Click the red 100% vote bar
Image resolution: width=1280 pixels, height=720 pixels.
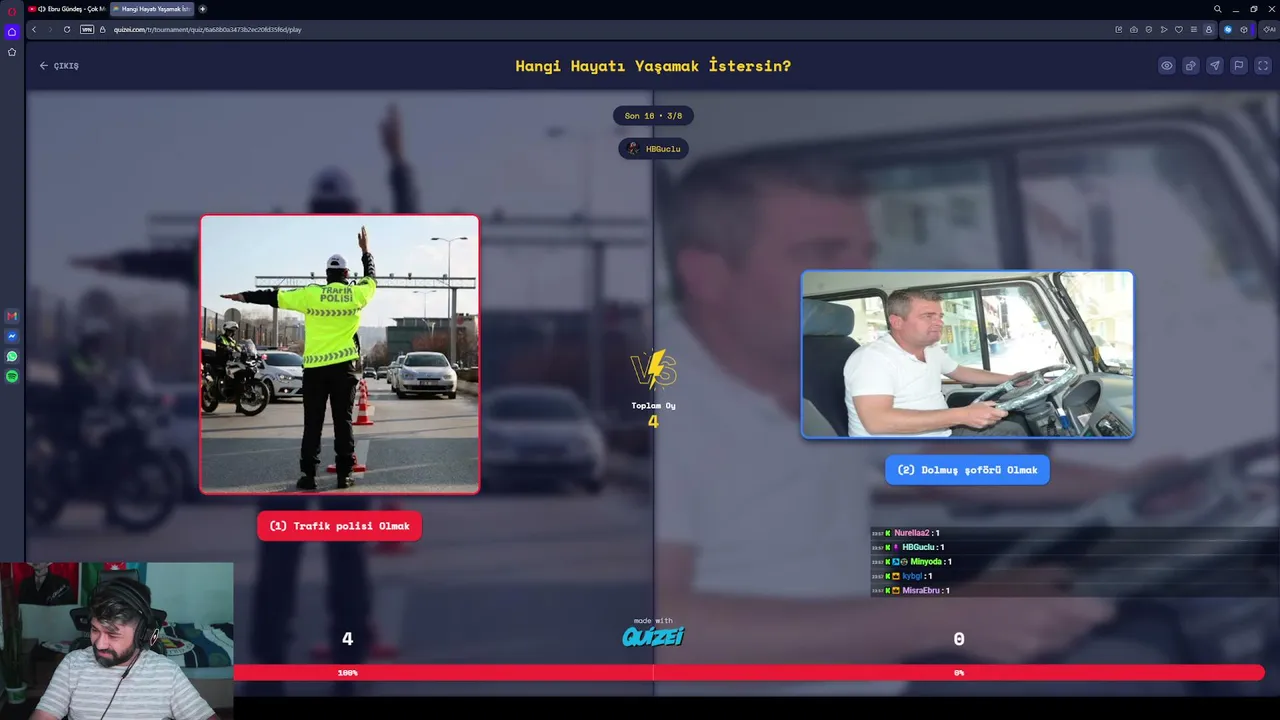[x=749, y=673]
